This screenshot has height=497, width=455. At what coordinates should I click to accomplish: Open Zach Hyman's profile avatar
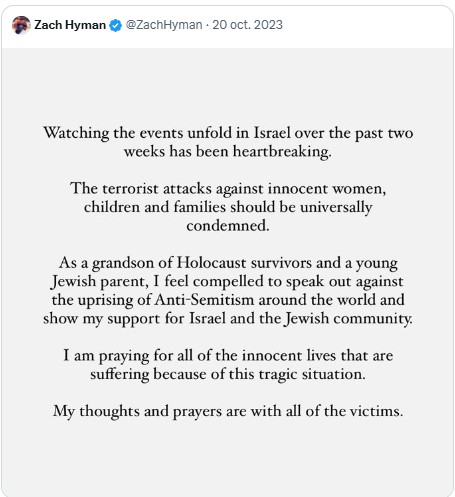pos(21,25)
